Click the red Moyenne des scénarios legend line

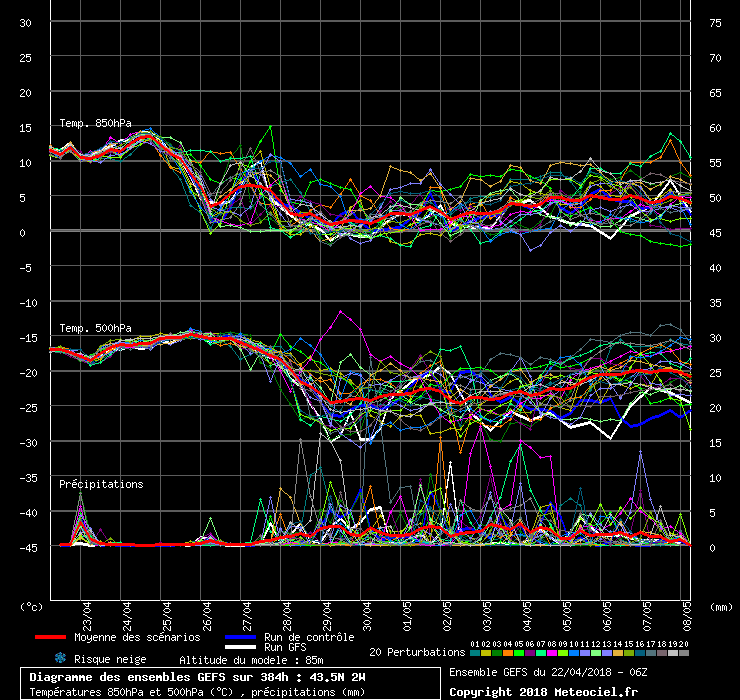[x=50, y=637]
